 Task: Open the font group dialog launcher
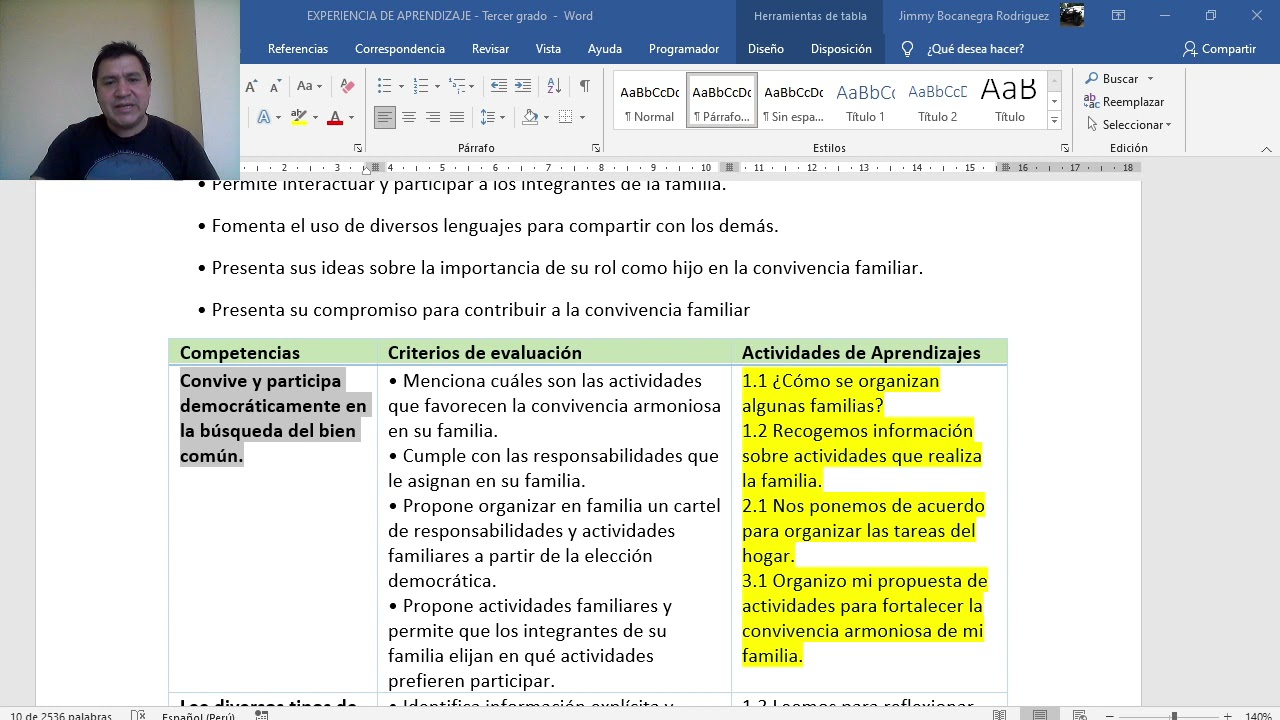358,148
